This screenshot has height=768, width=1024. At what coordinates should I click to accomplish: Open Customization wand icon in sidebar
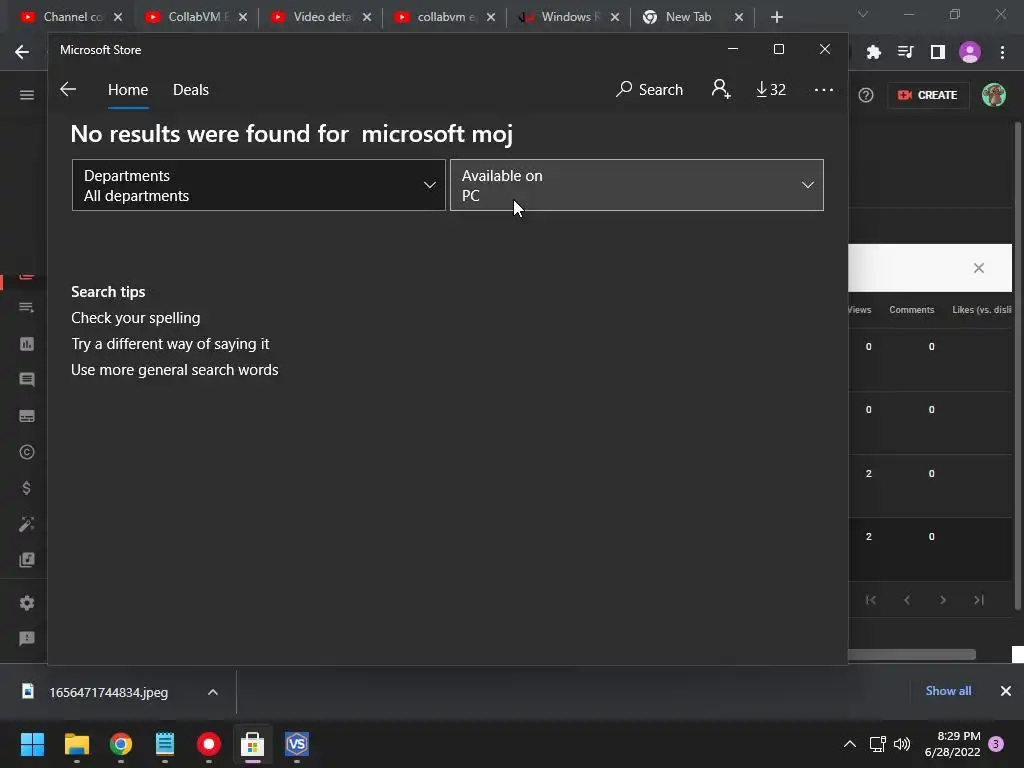click(x=27, y=524)
